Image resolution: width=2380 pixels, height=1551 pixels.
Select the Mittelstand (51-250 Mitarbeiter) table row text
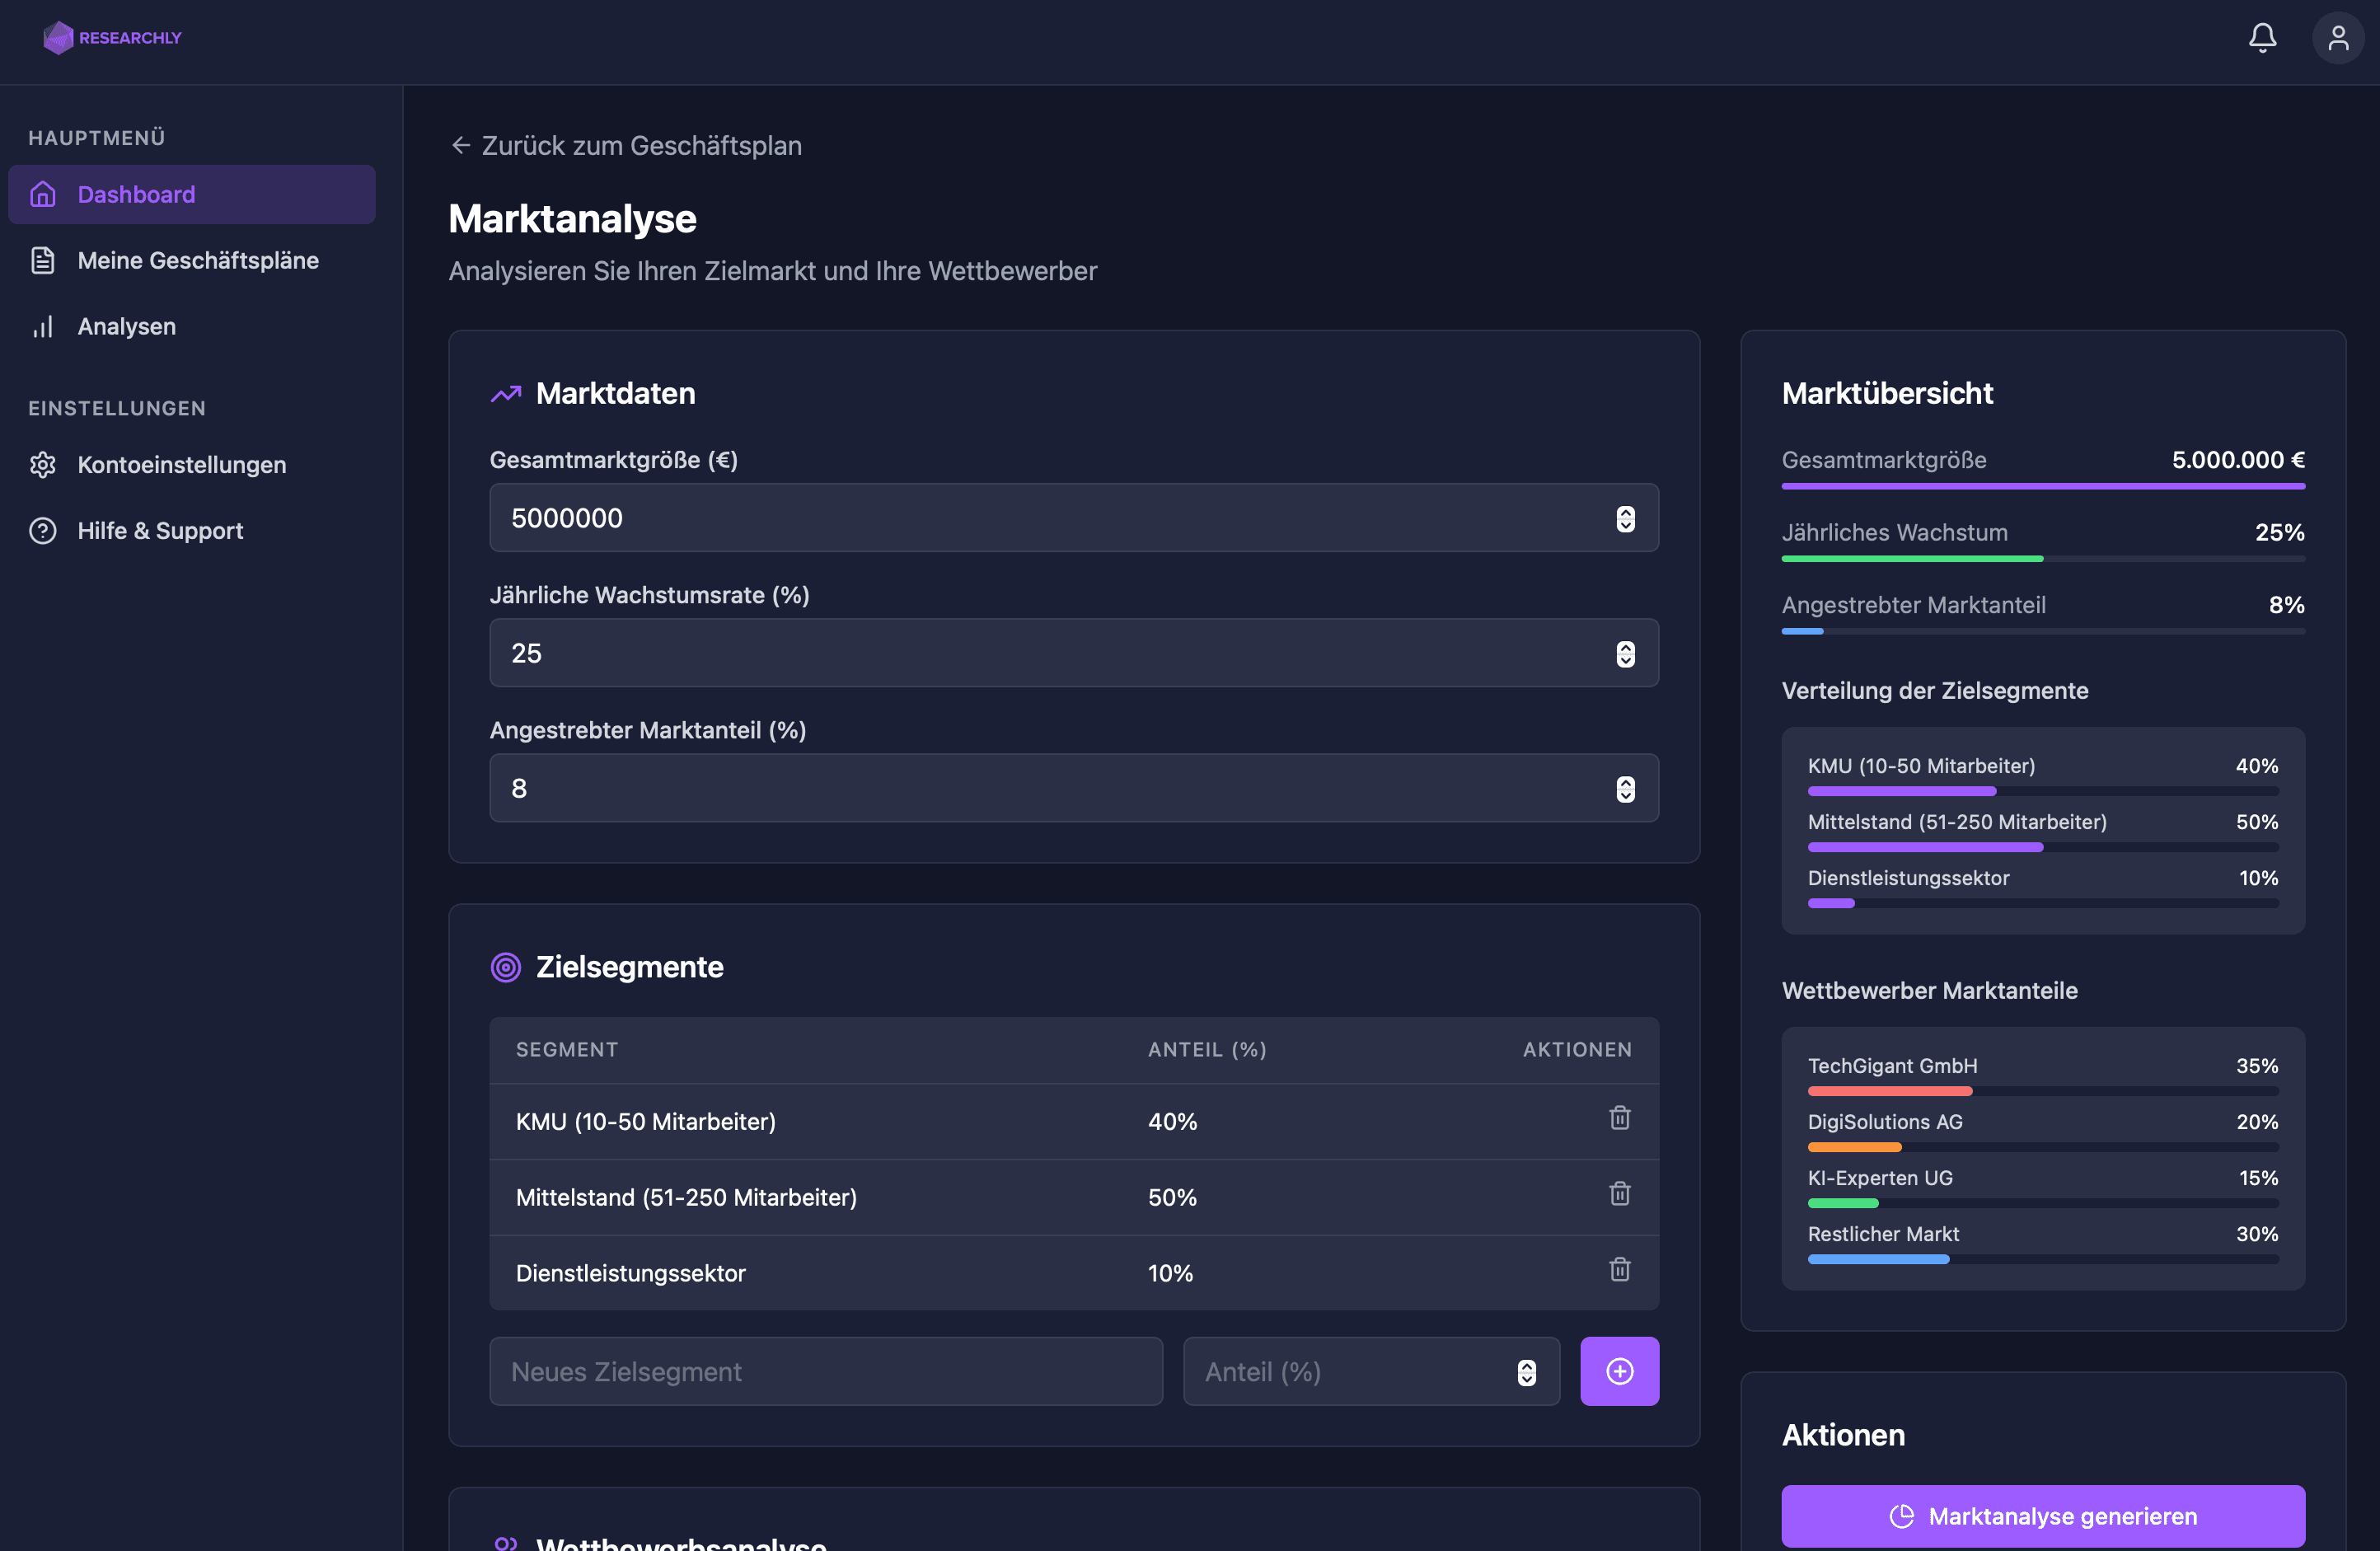pos(686,1197)
